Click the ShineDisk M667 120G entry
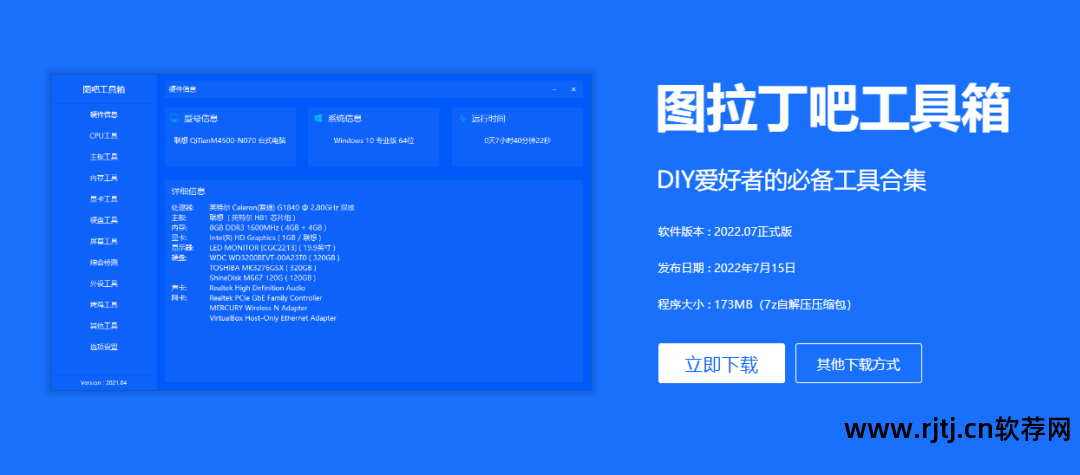This screenshot has height=475, width=1080. coord(262,277)
